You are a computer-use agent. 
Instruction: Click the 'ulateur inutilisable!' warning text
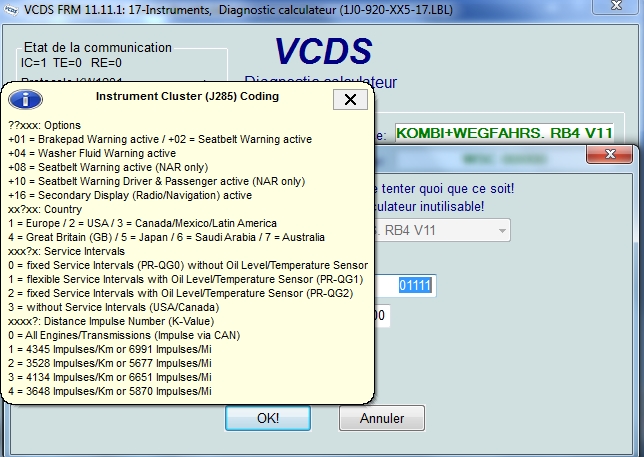coord(429,206)
